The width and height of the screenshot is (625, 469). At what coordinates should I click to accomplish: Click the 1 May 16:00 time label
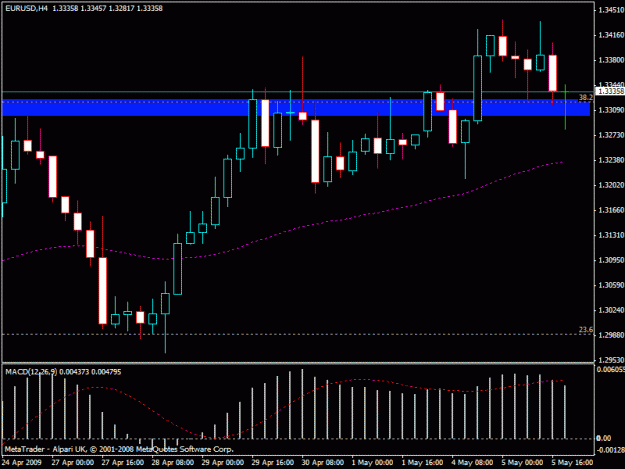[x=422, y=463]
